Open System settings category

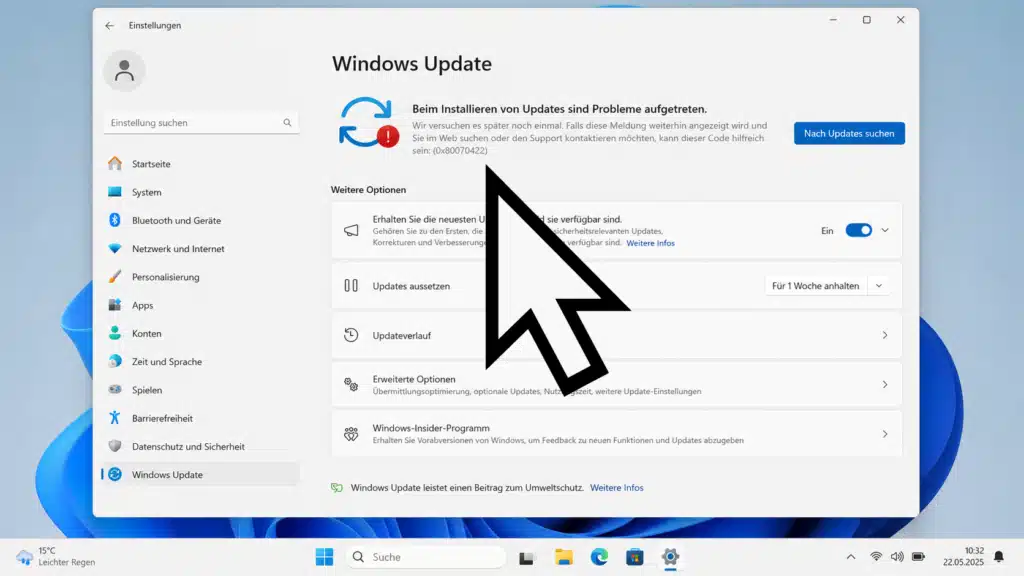click(201, 192)
